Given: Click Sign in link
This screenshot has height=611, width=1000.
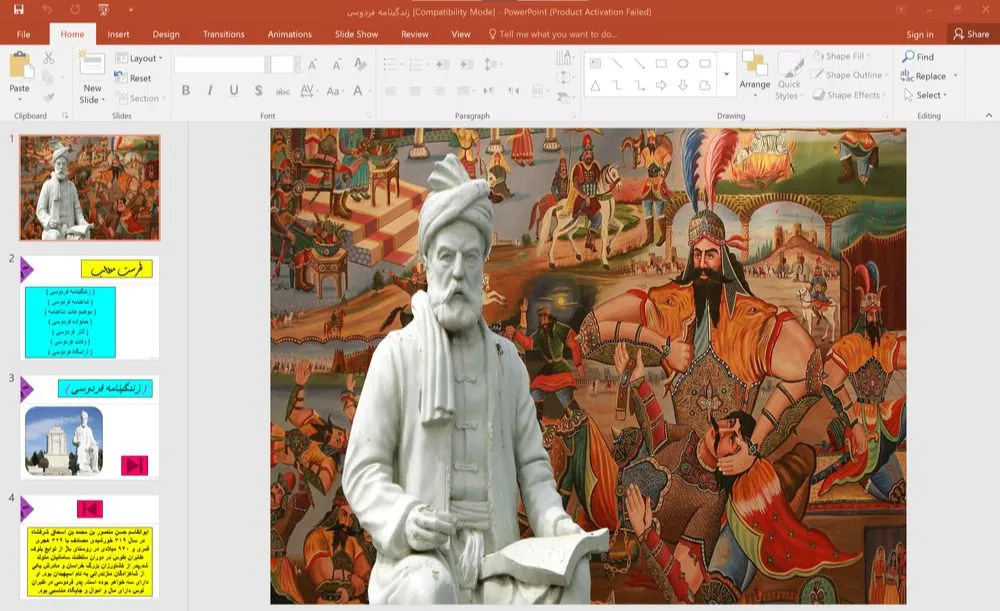Looking at the screenshot, I should tap(919, 34).
